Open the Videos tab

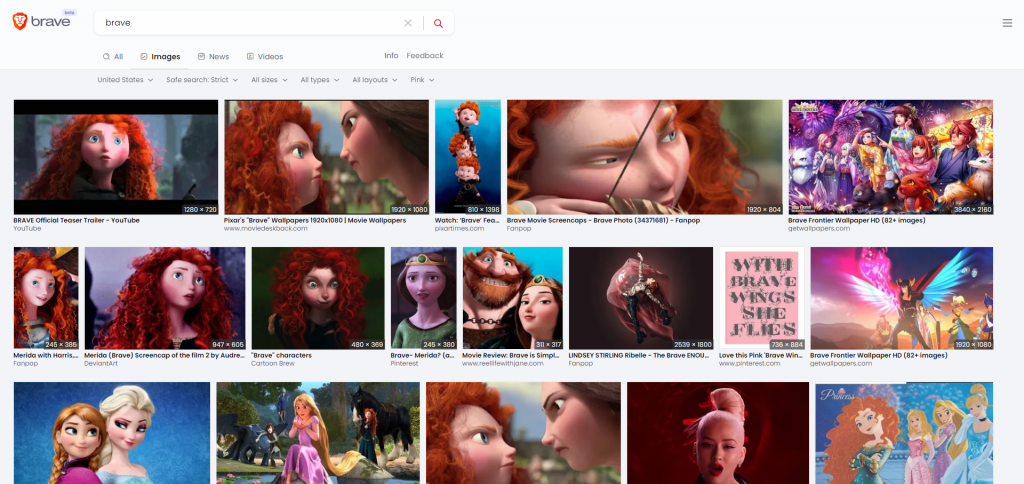(264, 57)
